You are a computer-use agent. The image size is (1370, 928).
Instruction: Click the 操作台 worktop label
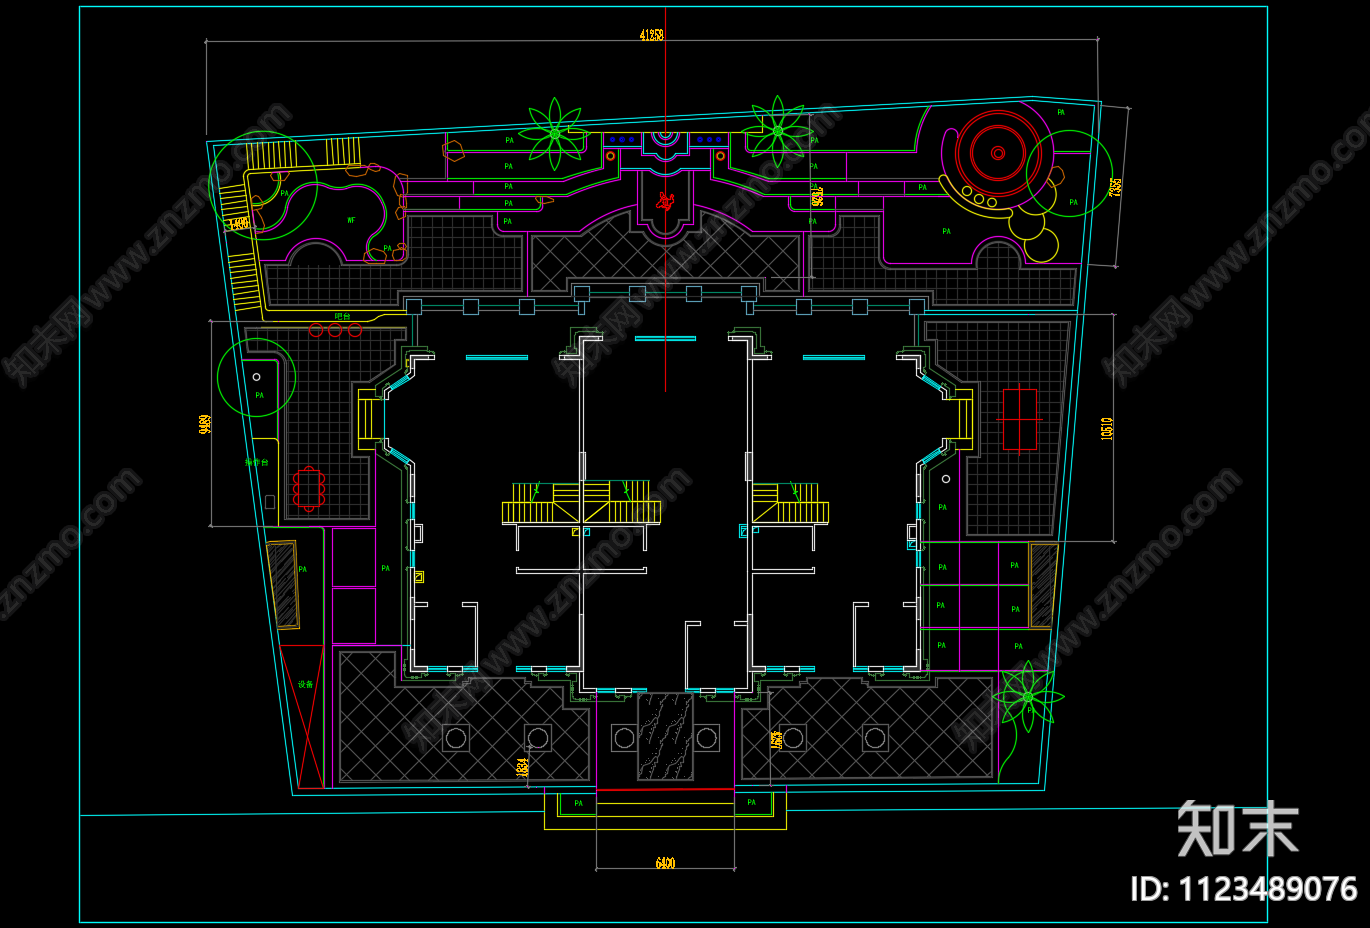pos(257,462)
